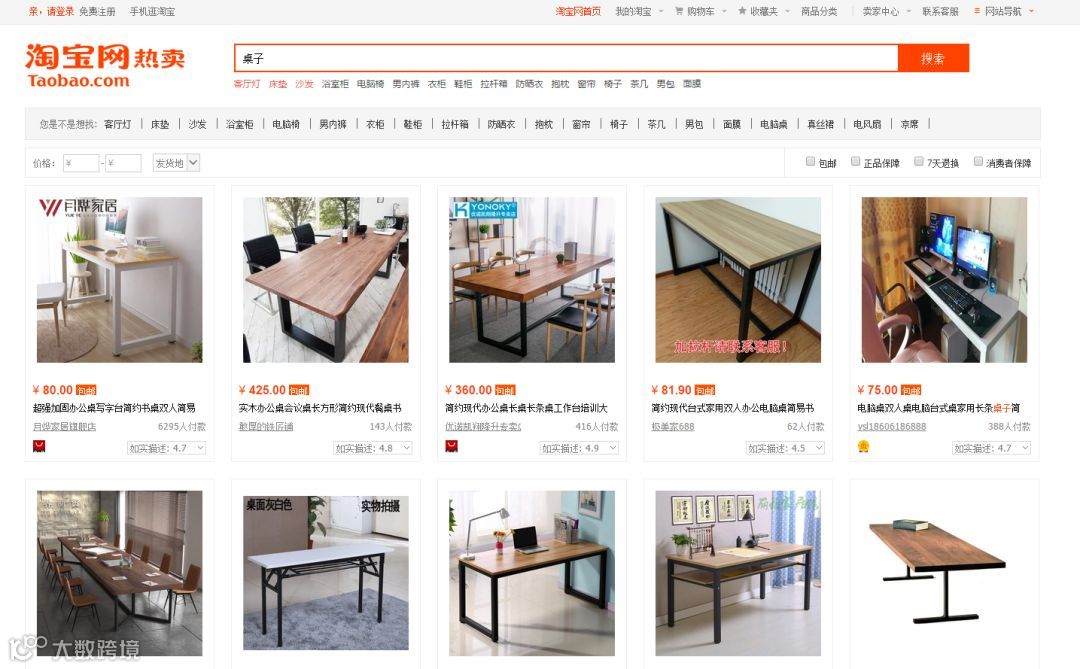Click the orange 搜索 search button
Viewport: 1080px width, 669px height.
tap(933, 59)
